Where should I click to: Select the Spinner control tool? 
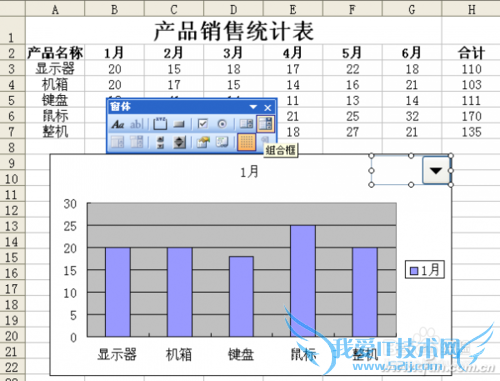(179, 142)
